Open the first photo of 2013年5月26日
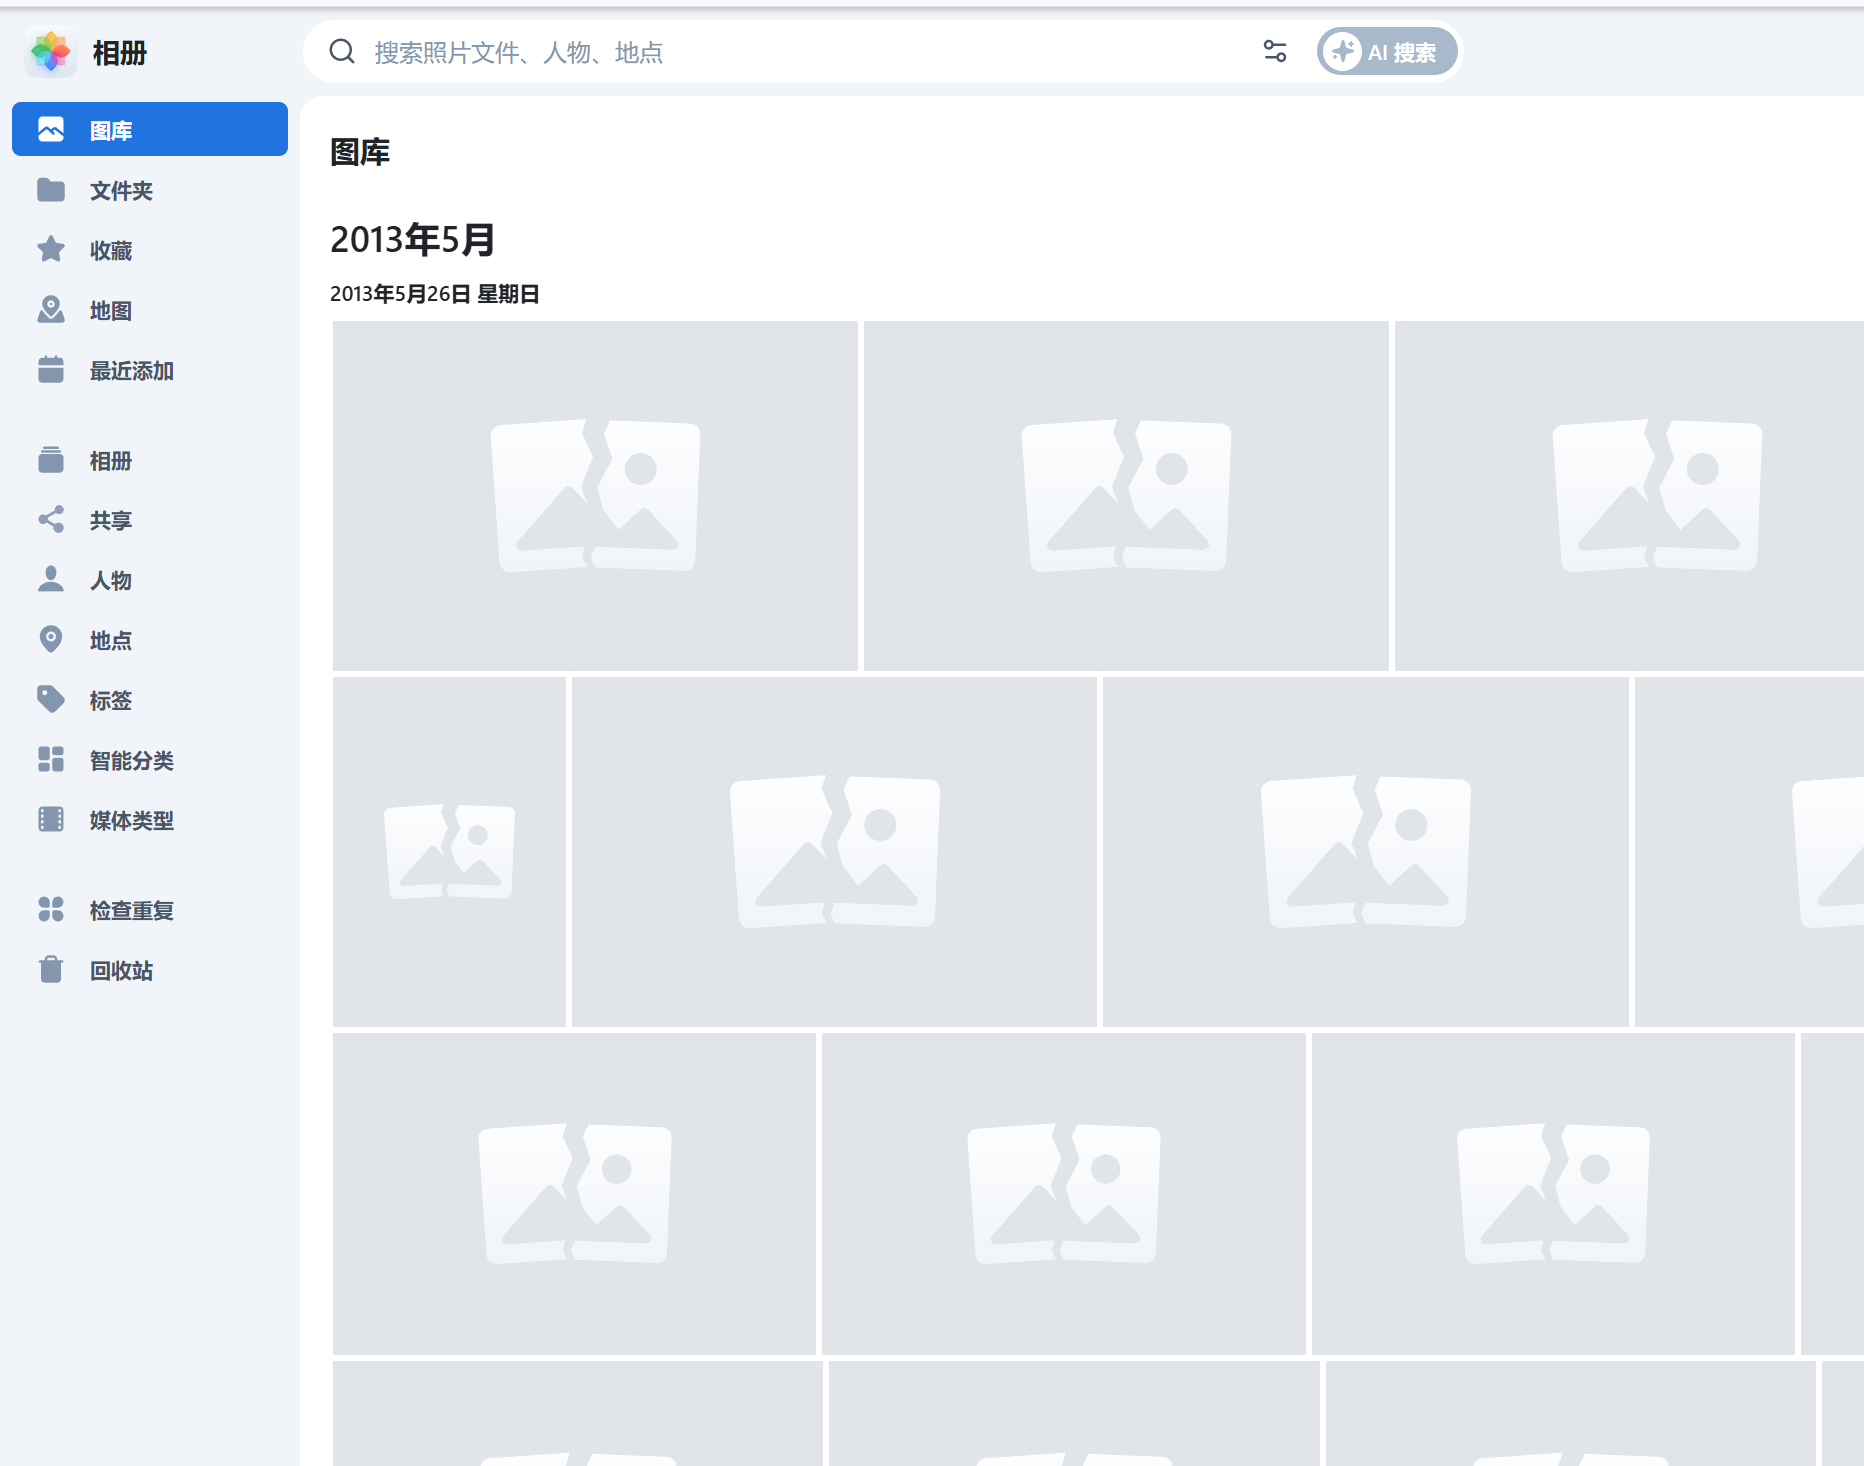Viewport: 1864px width, 1466px height. point(595,495)
